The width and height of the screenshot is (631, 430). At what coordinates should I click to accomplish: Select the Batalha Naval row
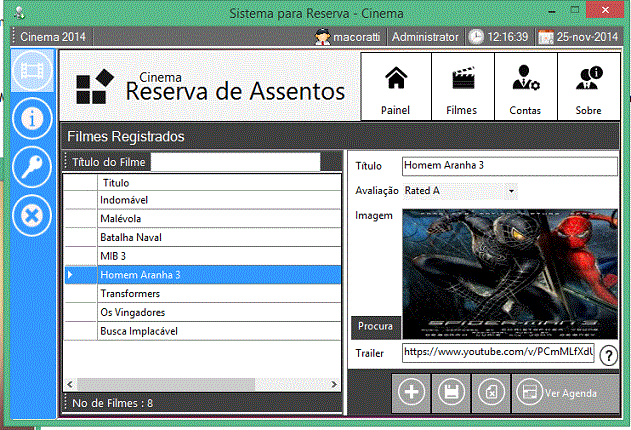point(202,237)
